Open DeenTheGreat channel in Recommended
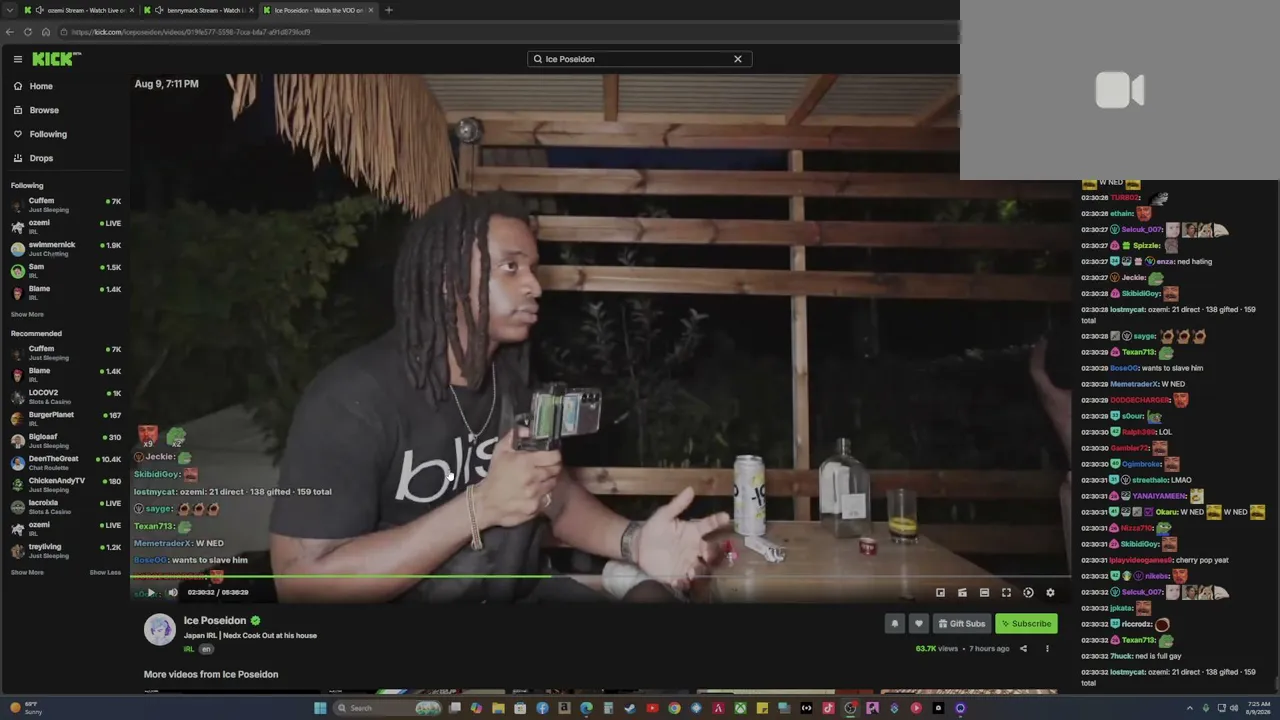The height and width of the screenshot is (720, 1280). point(66,463)
